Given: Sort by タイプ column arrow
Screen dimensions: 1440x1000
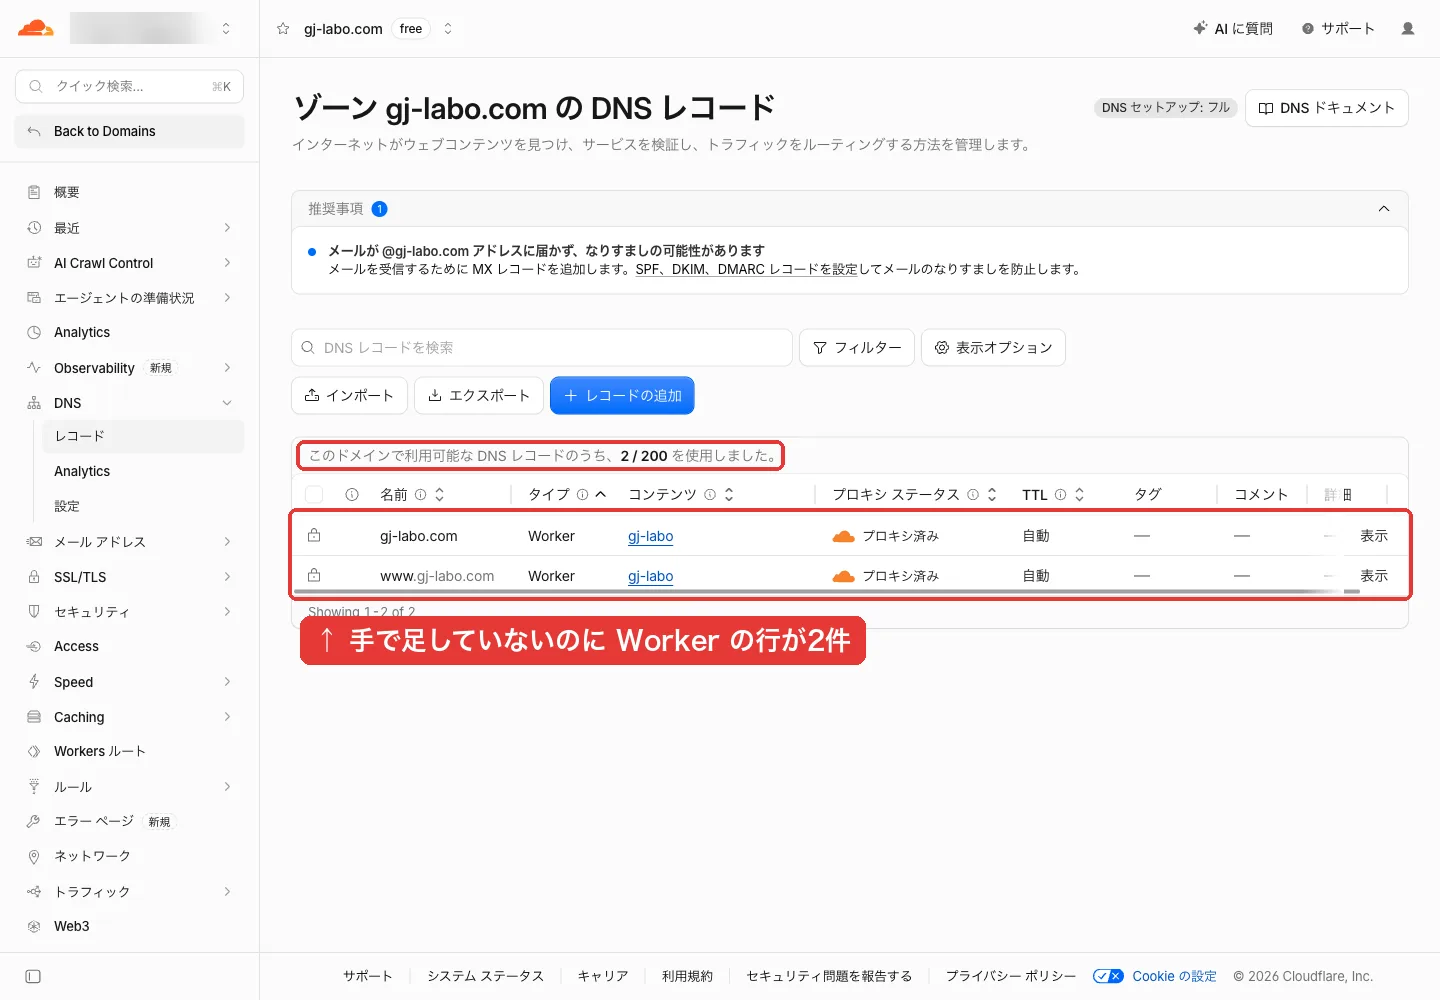Looking at the screenshot, I should point(601,495).
